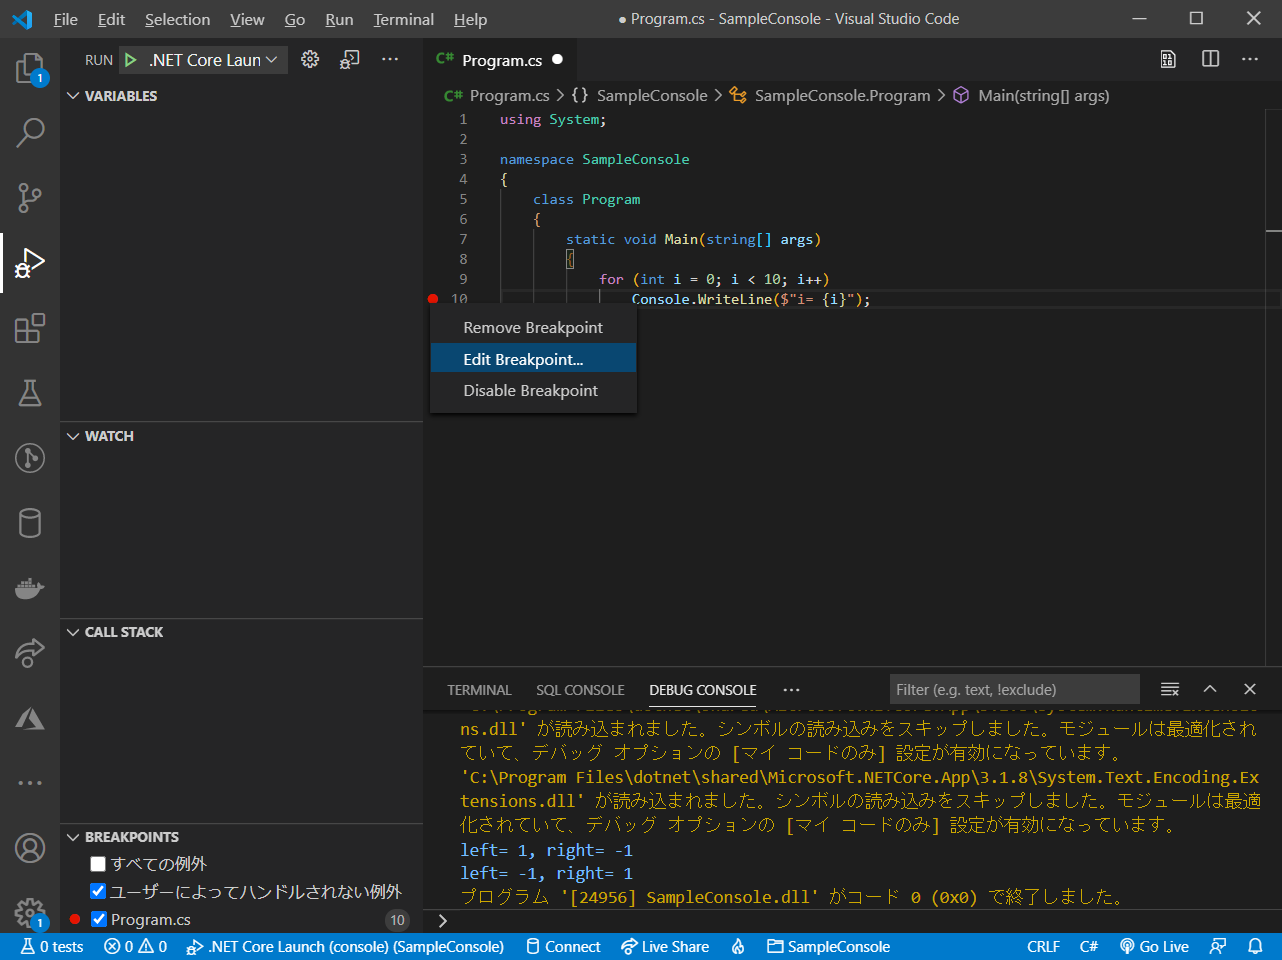The width and height of the screenshot is (1282, 960).
Task: Choose Remove Breakpoint from context menu
Action: pyautogui.click(x=533, y=328)
